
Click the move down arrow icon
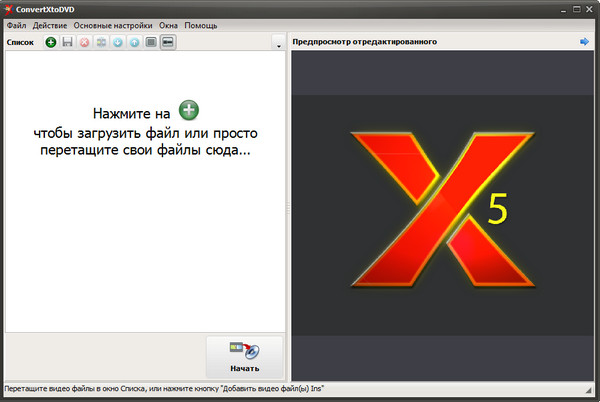click(118, 43)
